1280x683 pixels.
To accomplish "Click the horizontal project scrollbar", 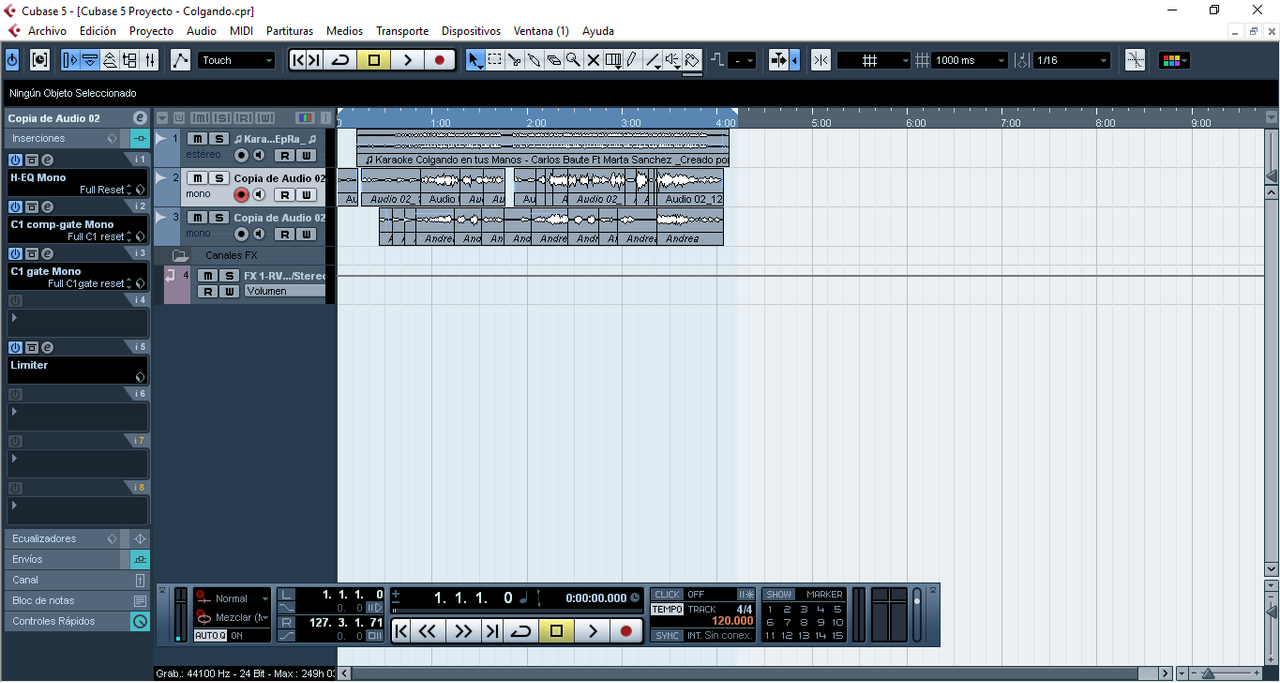I will coord(750,673).
